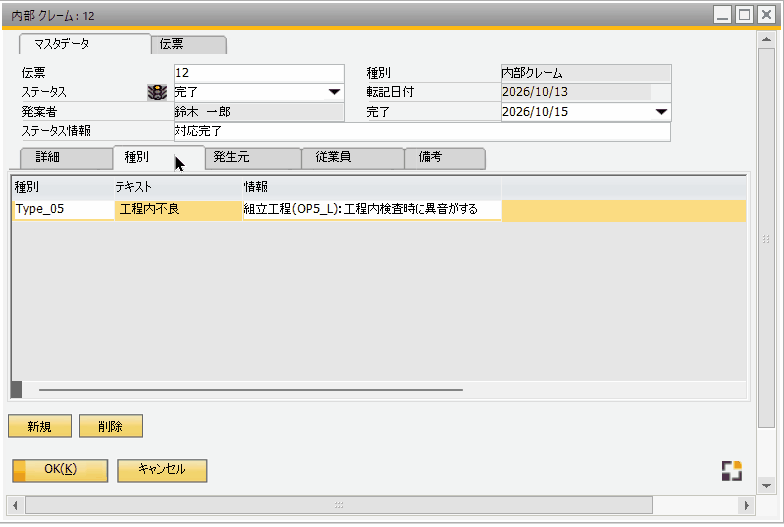Click the 種別 field showing 内部クレーム
The width and height of the screenshot is (784, 527).
coord(586,73)
